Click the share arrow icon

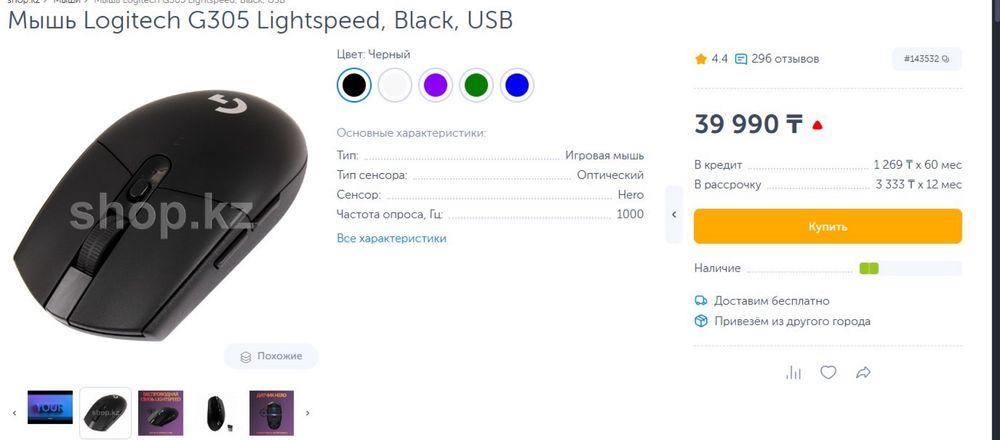pos(863,372)
